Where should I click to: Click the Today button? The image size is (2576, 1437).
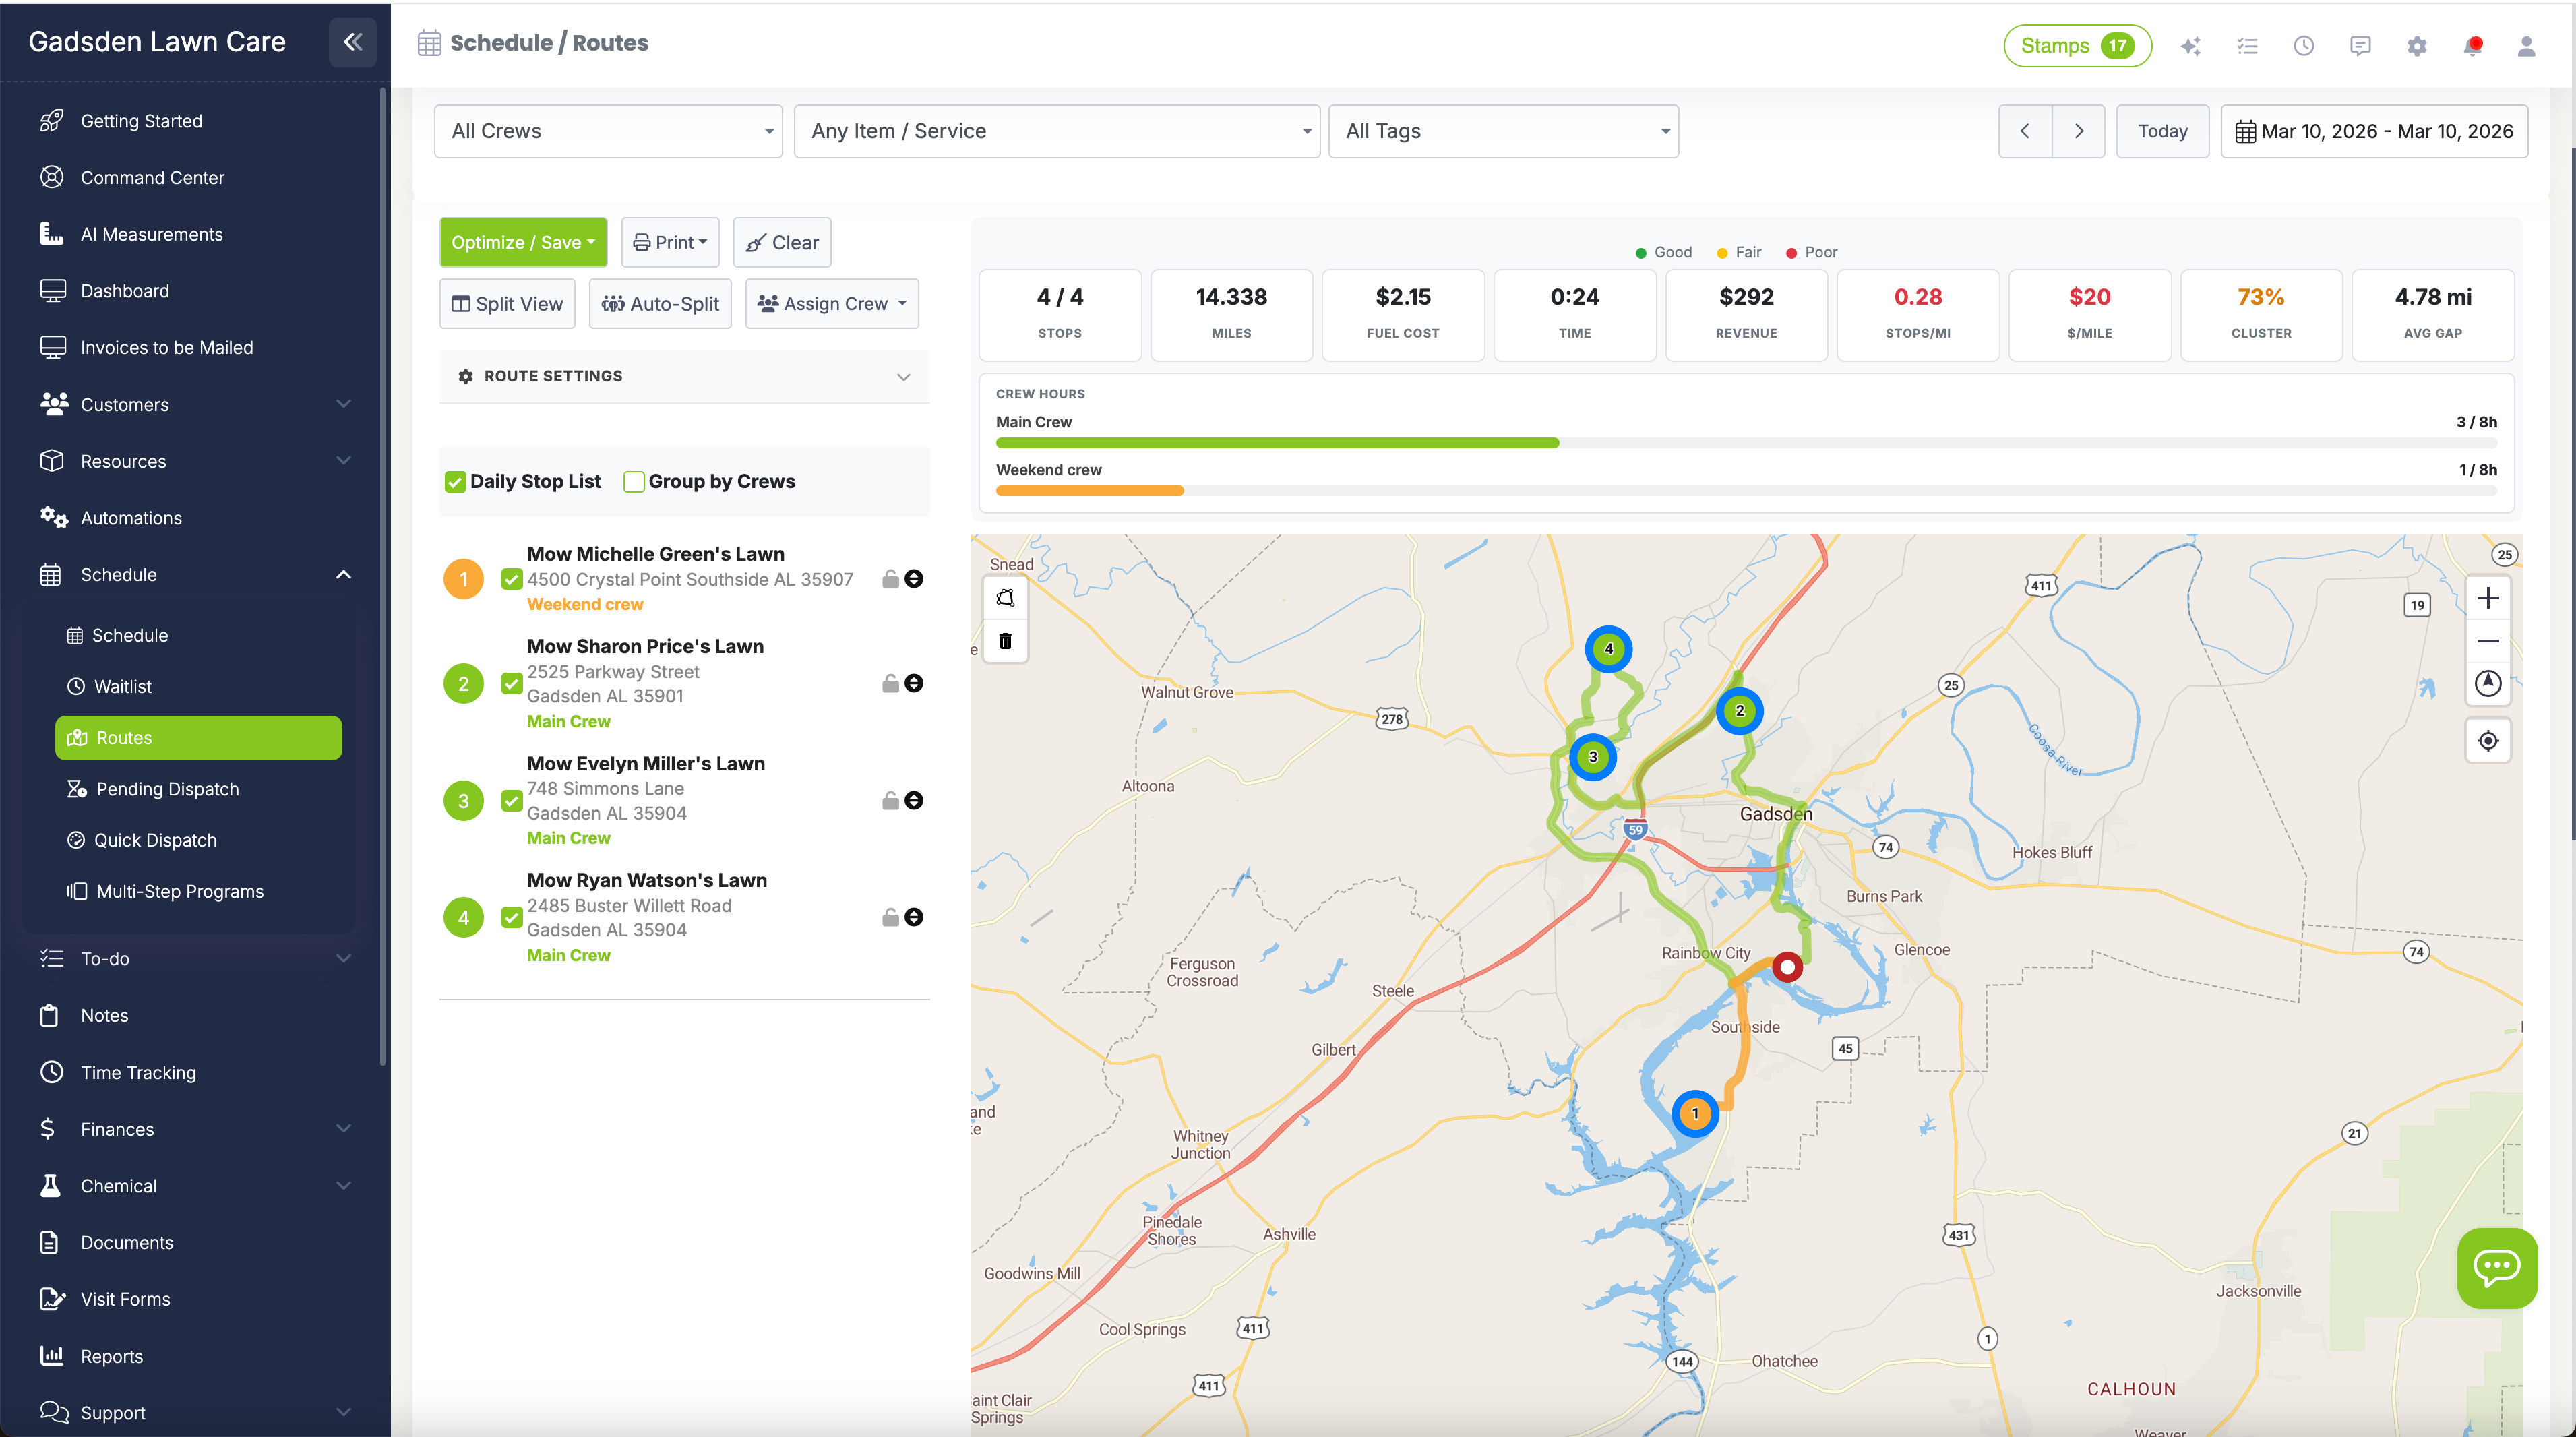click(2162, 130)
